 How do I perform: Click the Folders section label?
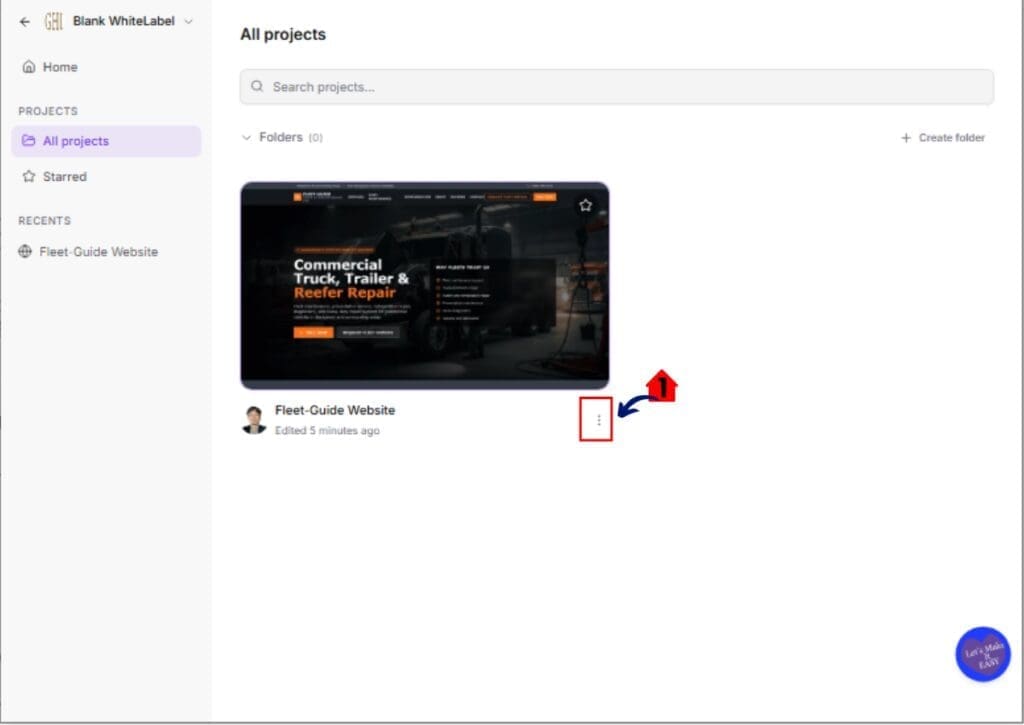(x=281, y=137)
